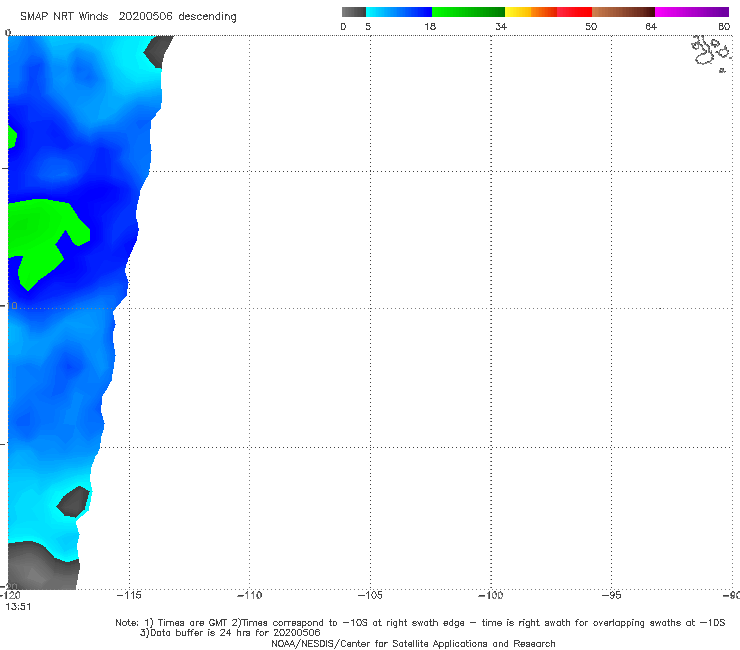Click the color bar label '5'
740x650 pixels.
tap(368, 27)
